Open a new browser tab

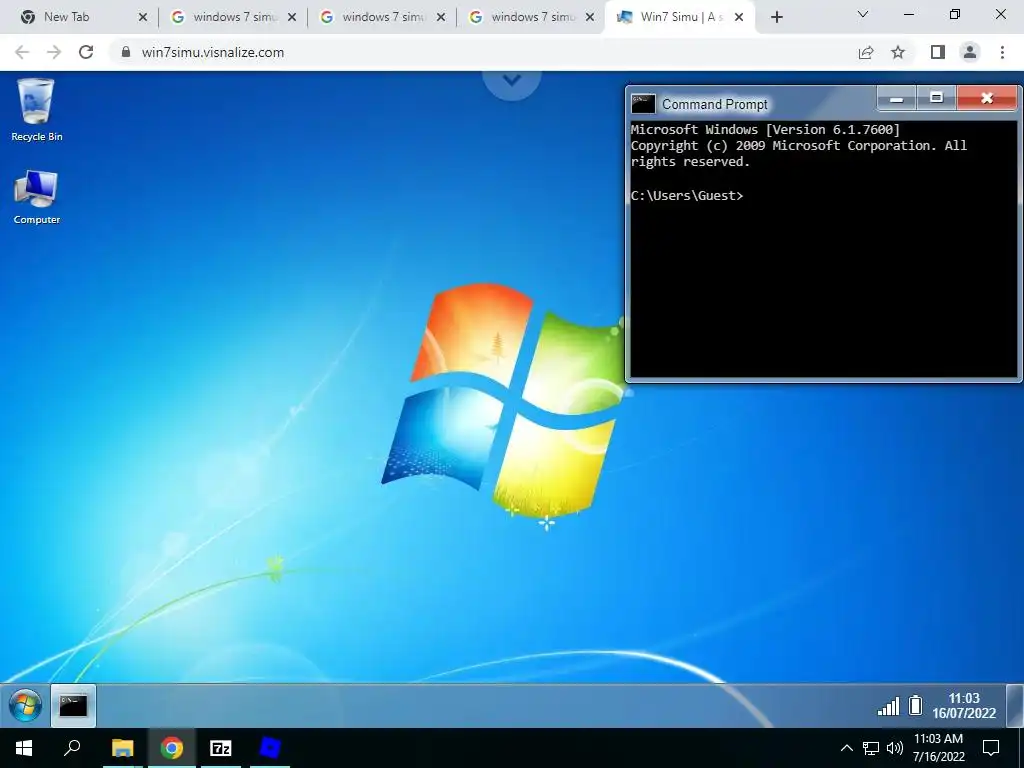tap(776, 18)
